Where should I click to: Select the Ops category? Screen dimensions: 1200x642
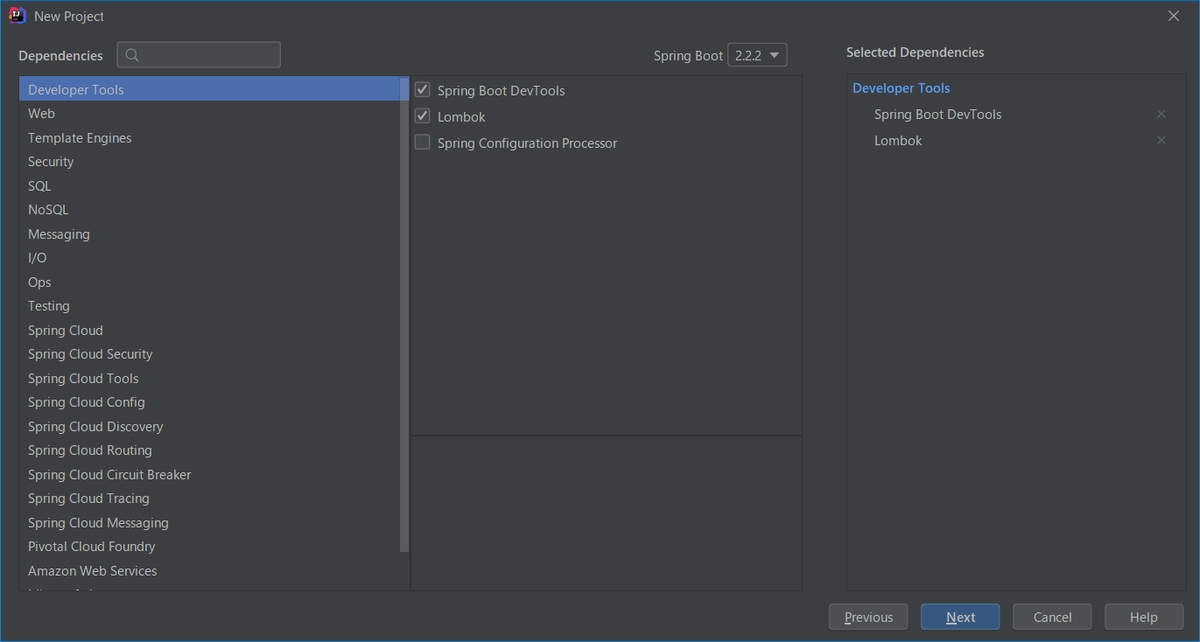(209, 281)
